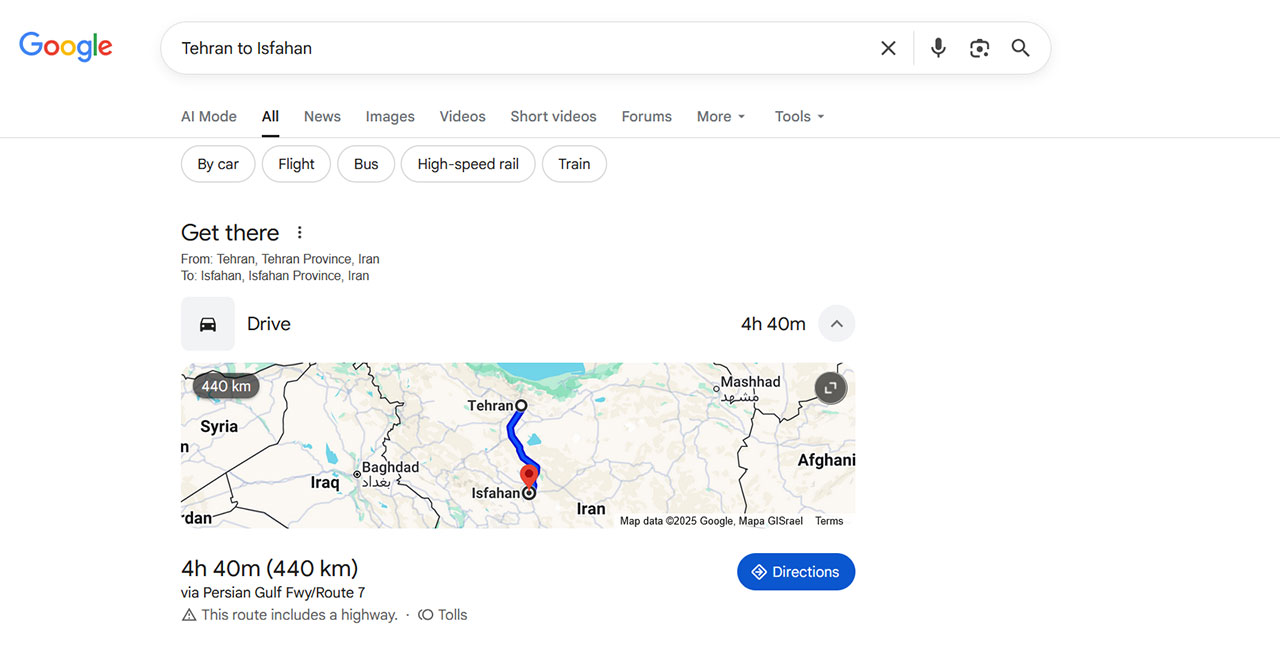Click the magnifying glass search button
Image resolution: width=1280 pixels, height=665 pixels.
pos(1020,48)
